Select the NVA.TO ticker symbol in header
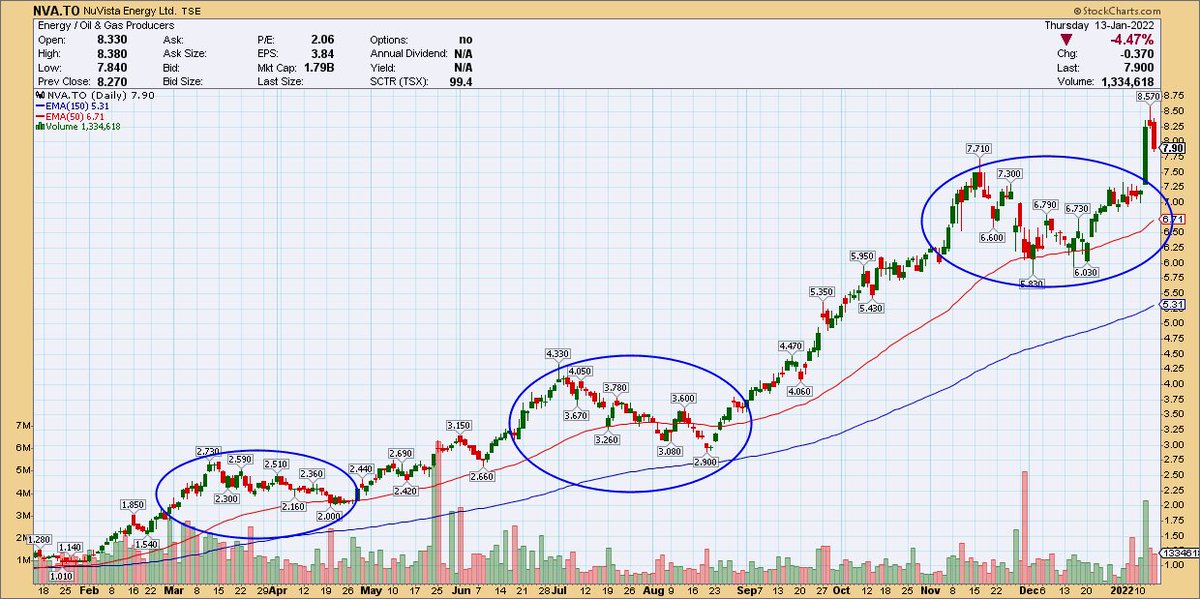This screenshot has width=1200, height=599. [58, 10]
